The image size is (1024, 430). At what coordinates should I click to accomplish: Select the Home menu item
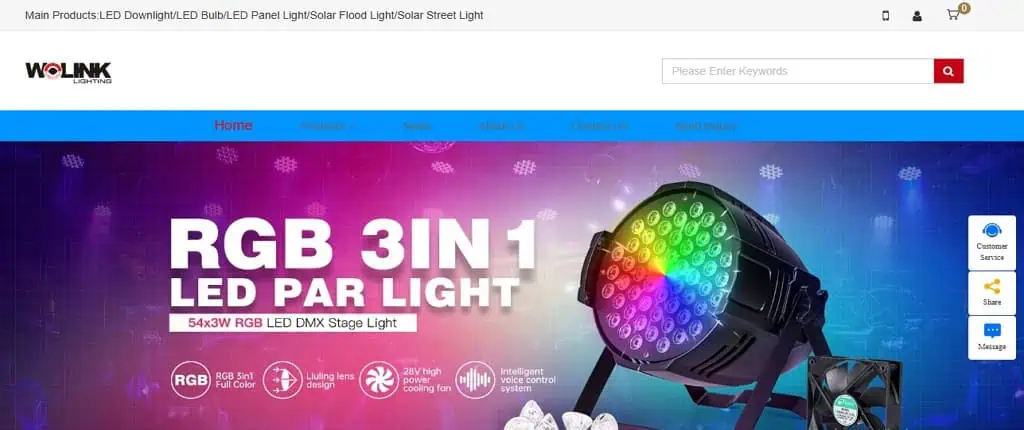point(233,125)
